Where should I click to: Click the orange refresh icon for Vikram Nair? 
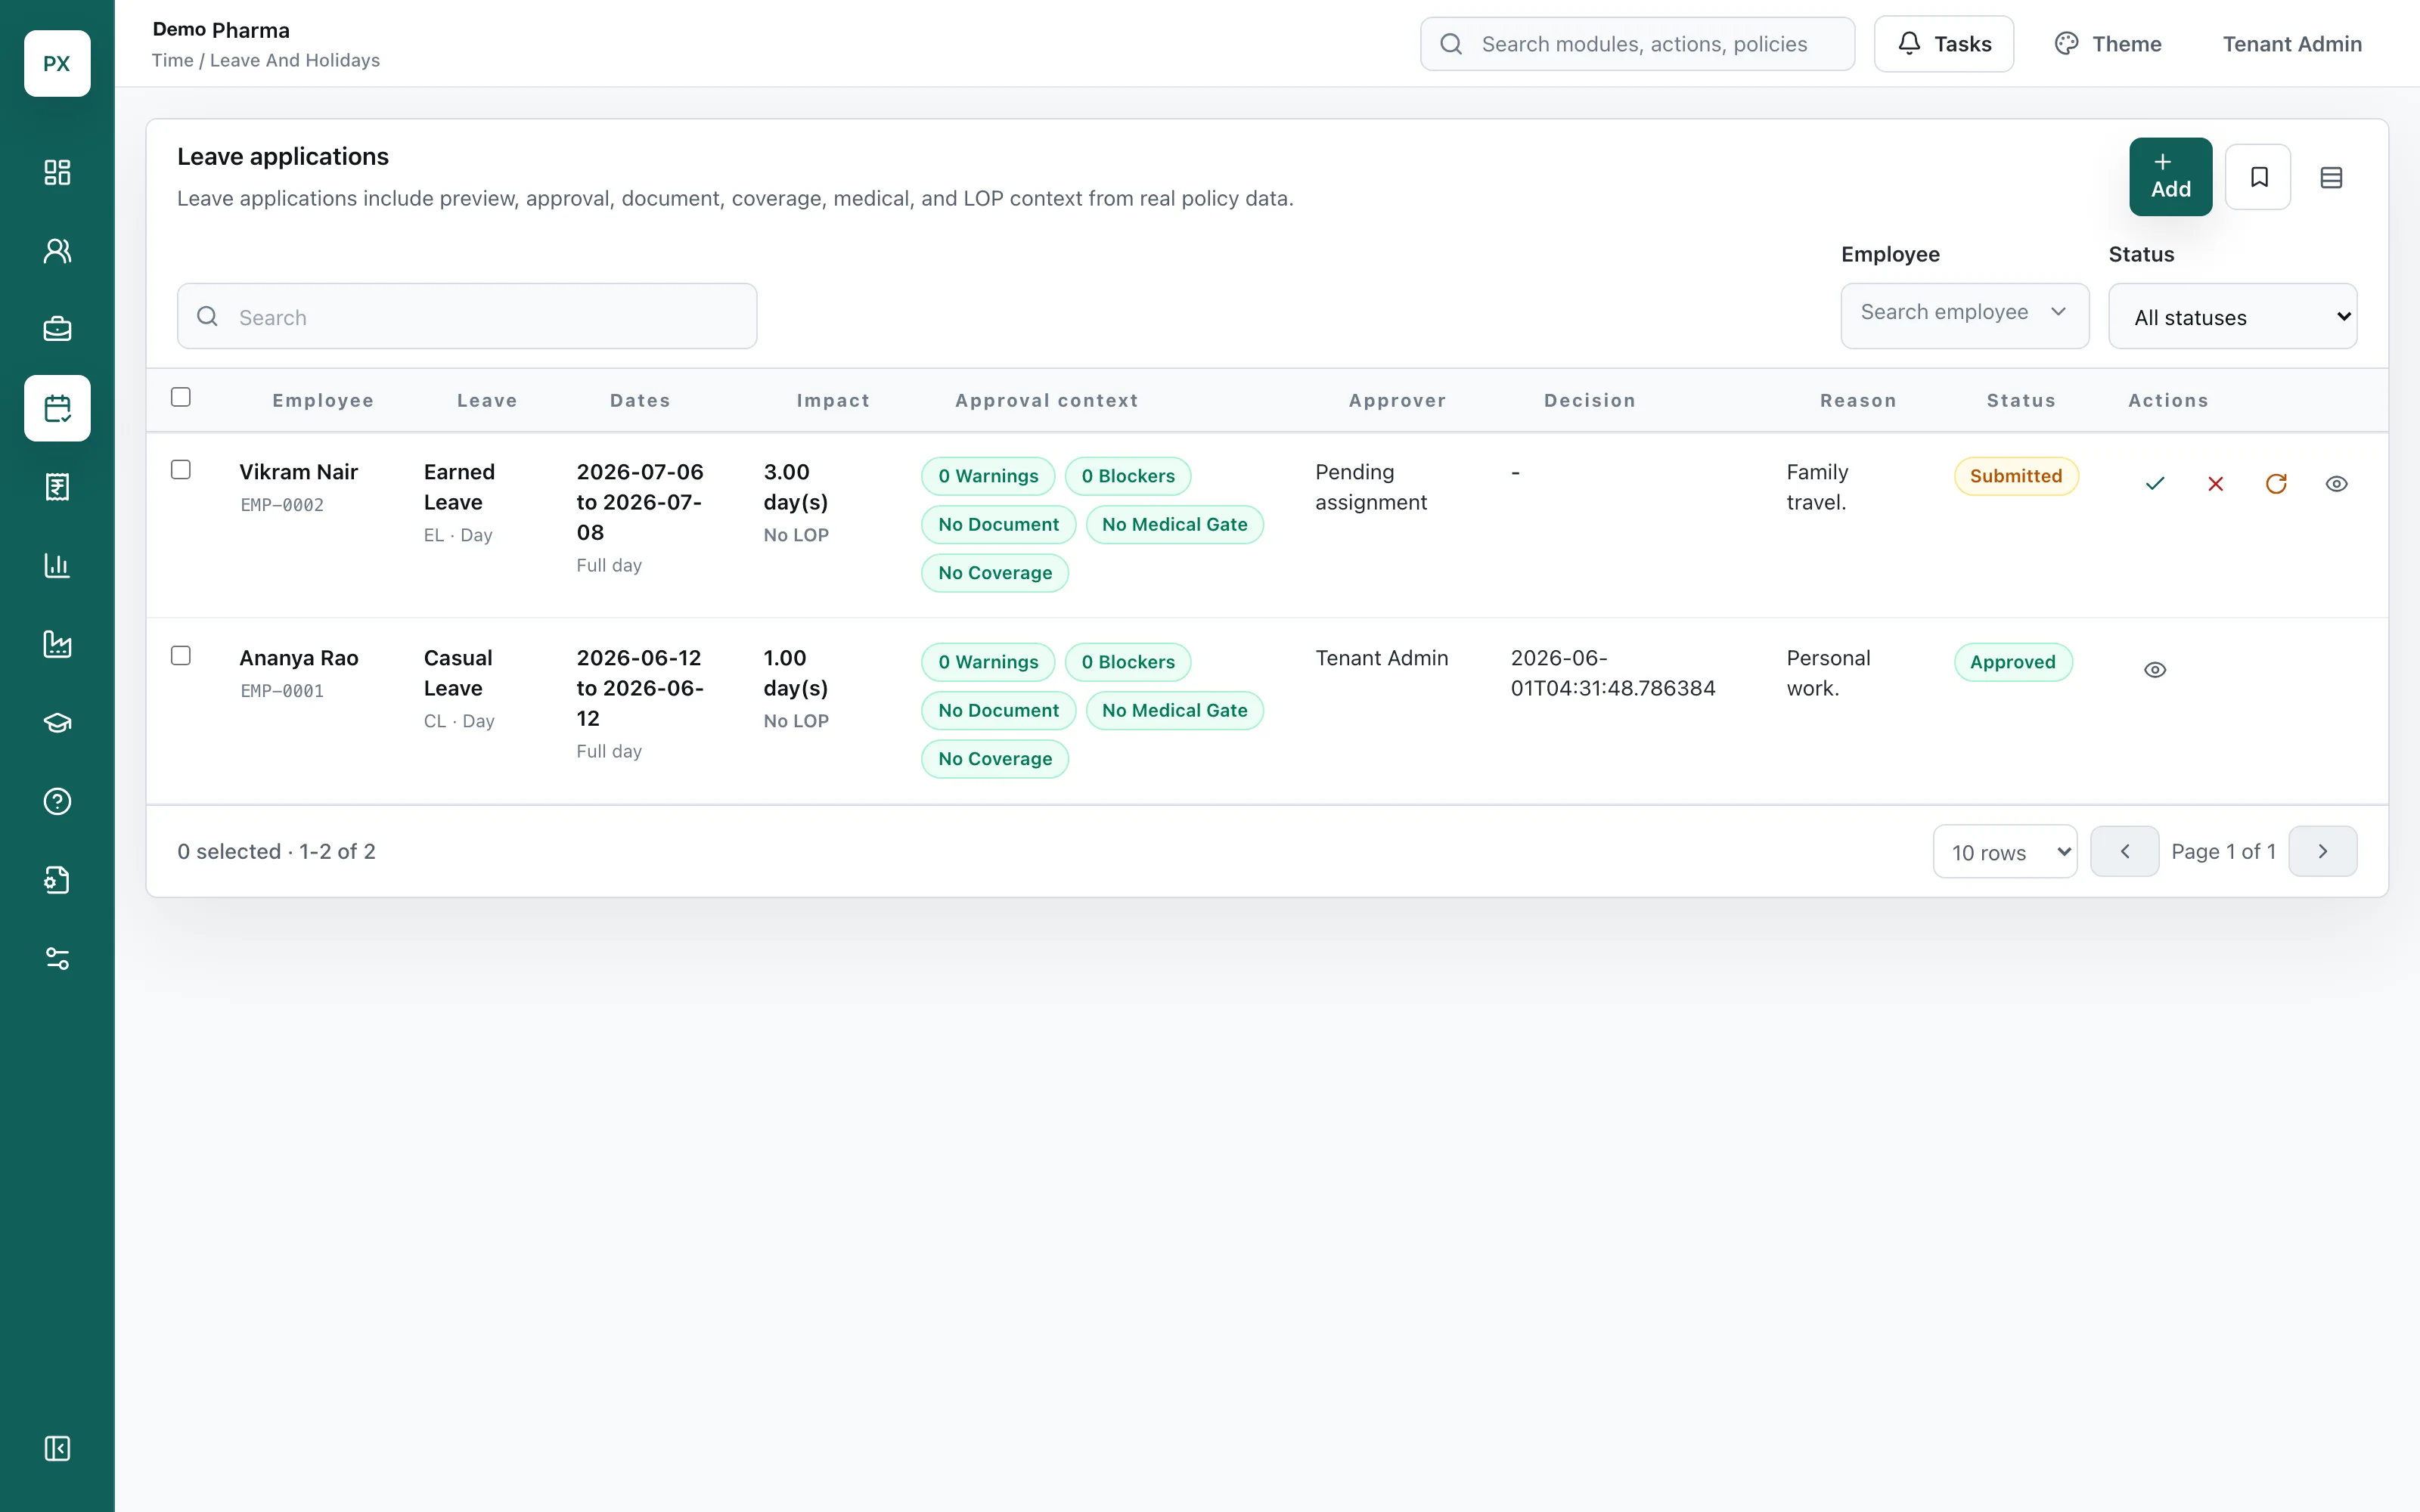point(2276,484)
